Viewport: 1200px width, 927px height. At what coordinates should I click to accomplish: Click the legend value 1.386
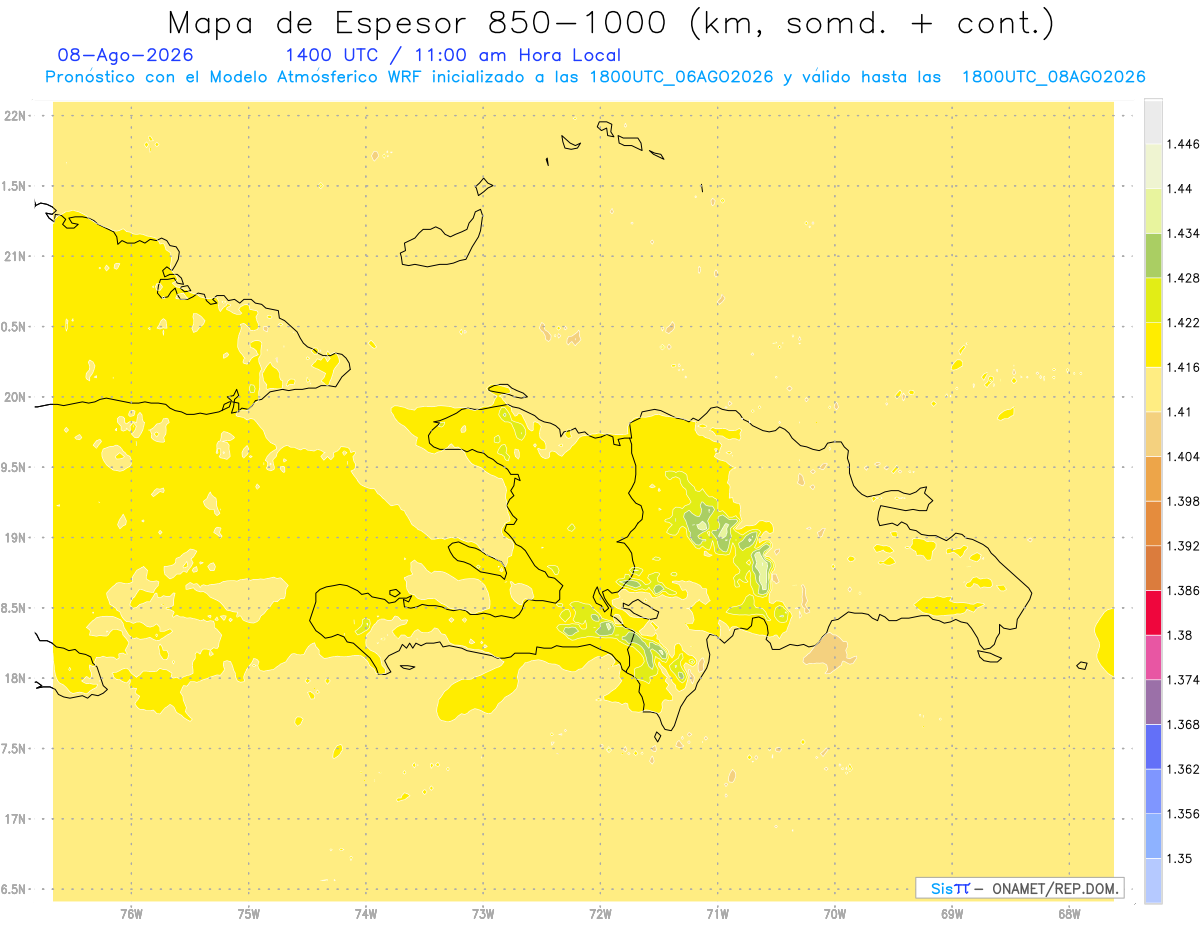coord(1183,590)
